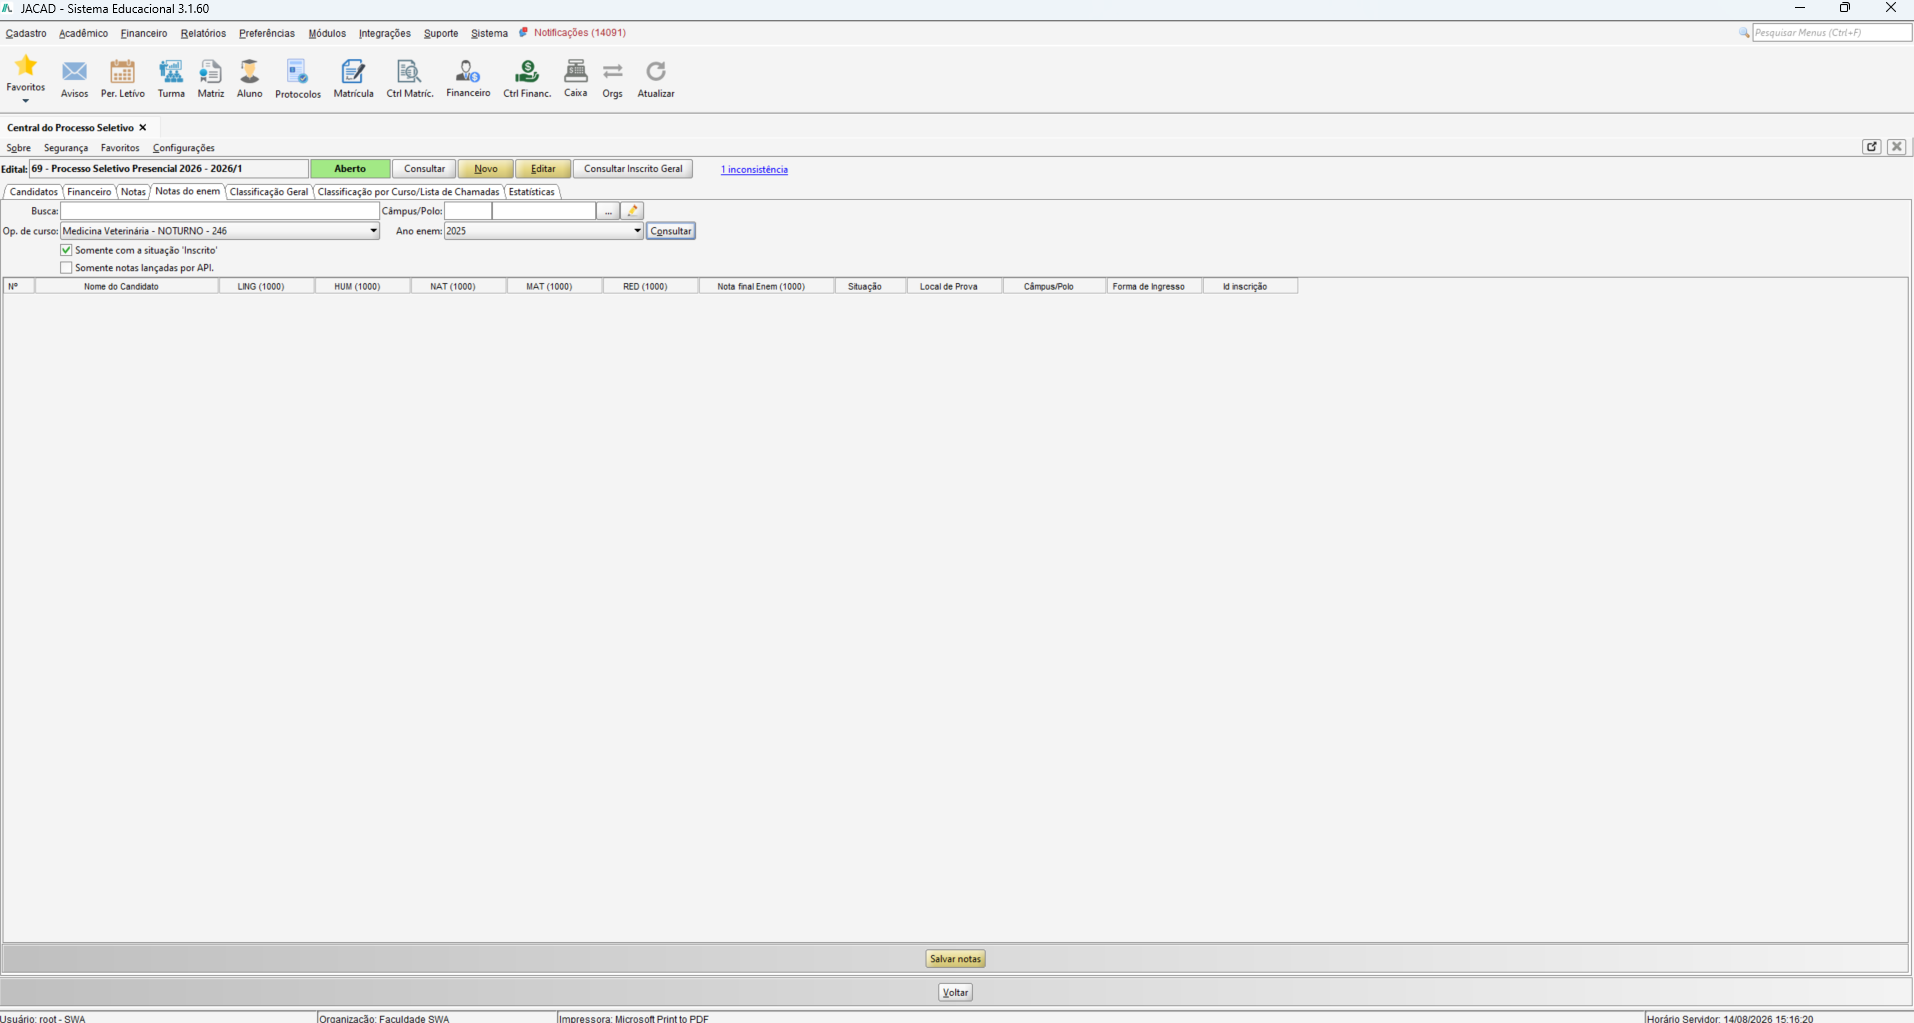Open the Protocolos toolbar icon
Viewport: 1914px width, 1023px height.
pos(298,72)
